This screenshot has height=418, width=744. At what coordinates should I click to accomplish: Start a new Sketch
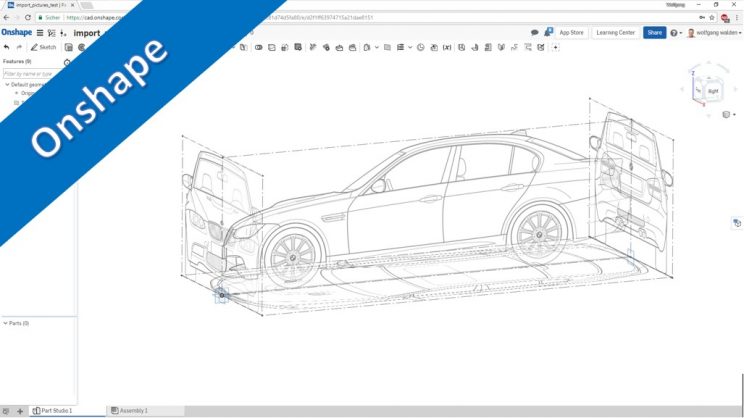43,47
